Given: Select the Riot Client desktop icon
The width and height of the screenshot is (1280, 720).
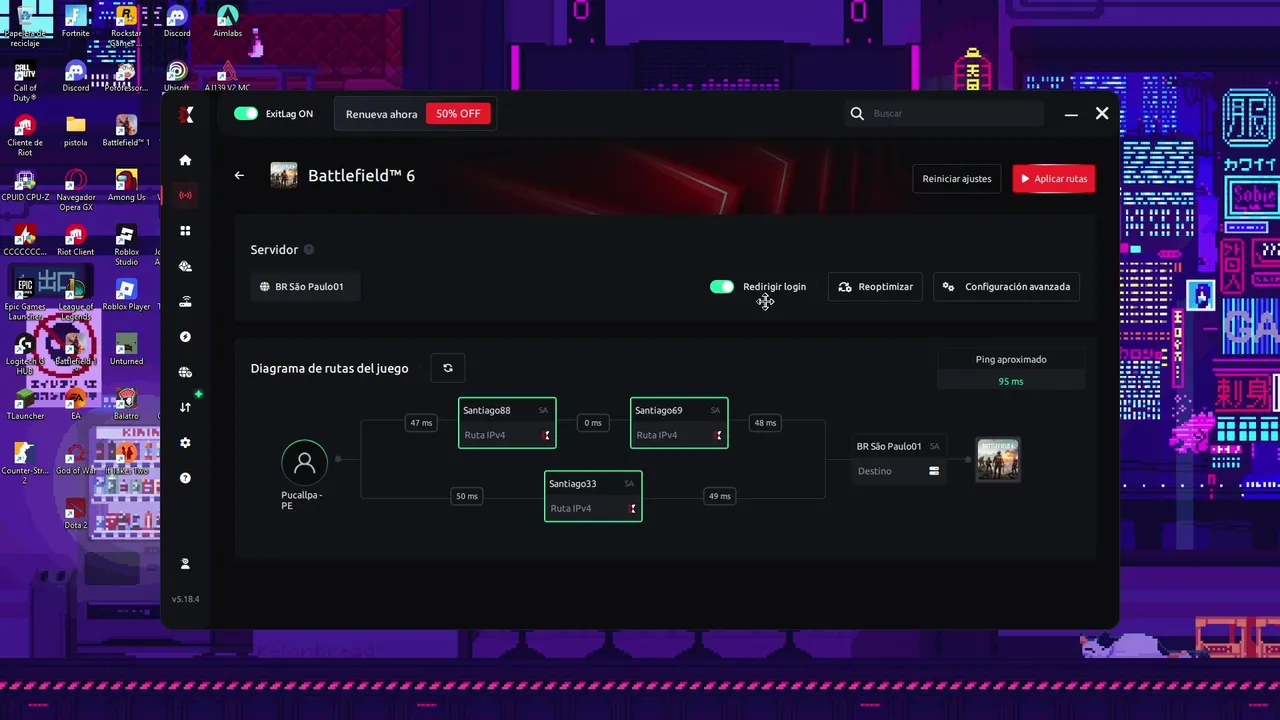Looking at the screenshot, I should coord(75,240).
